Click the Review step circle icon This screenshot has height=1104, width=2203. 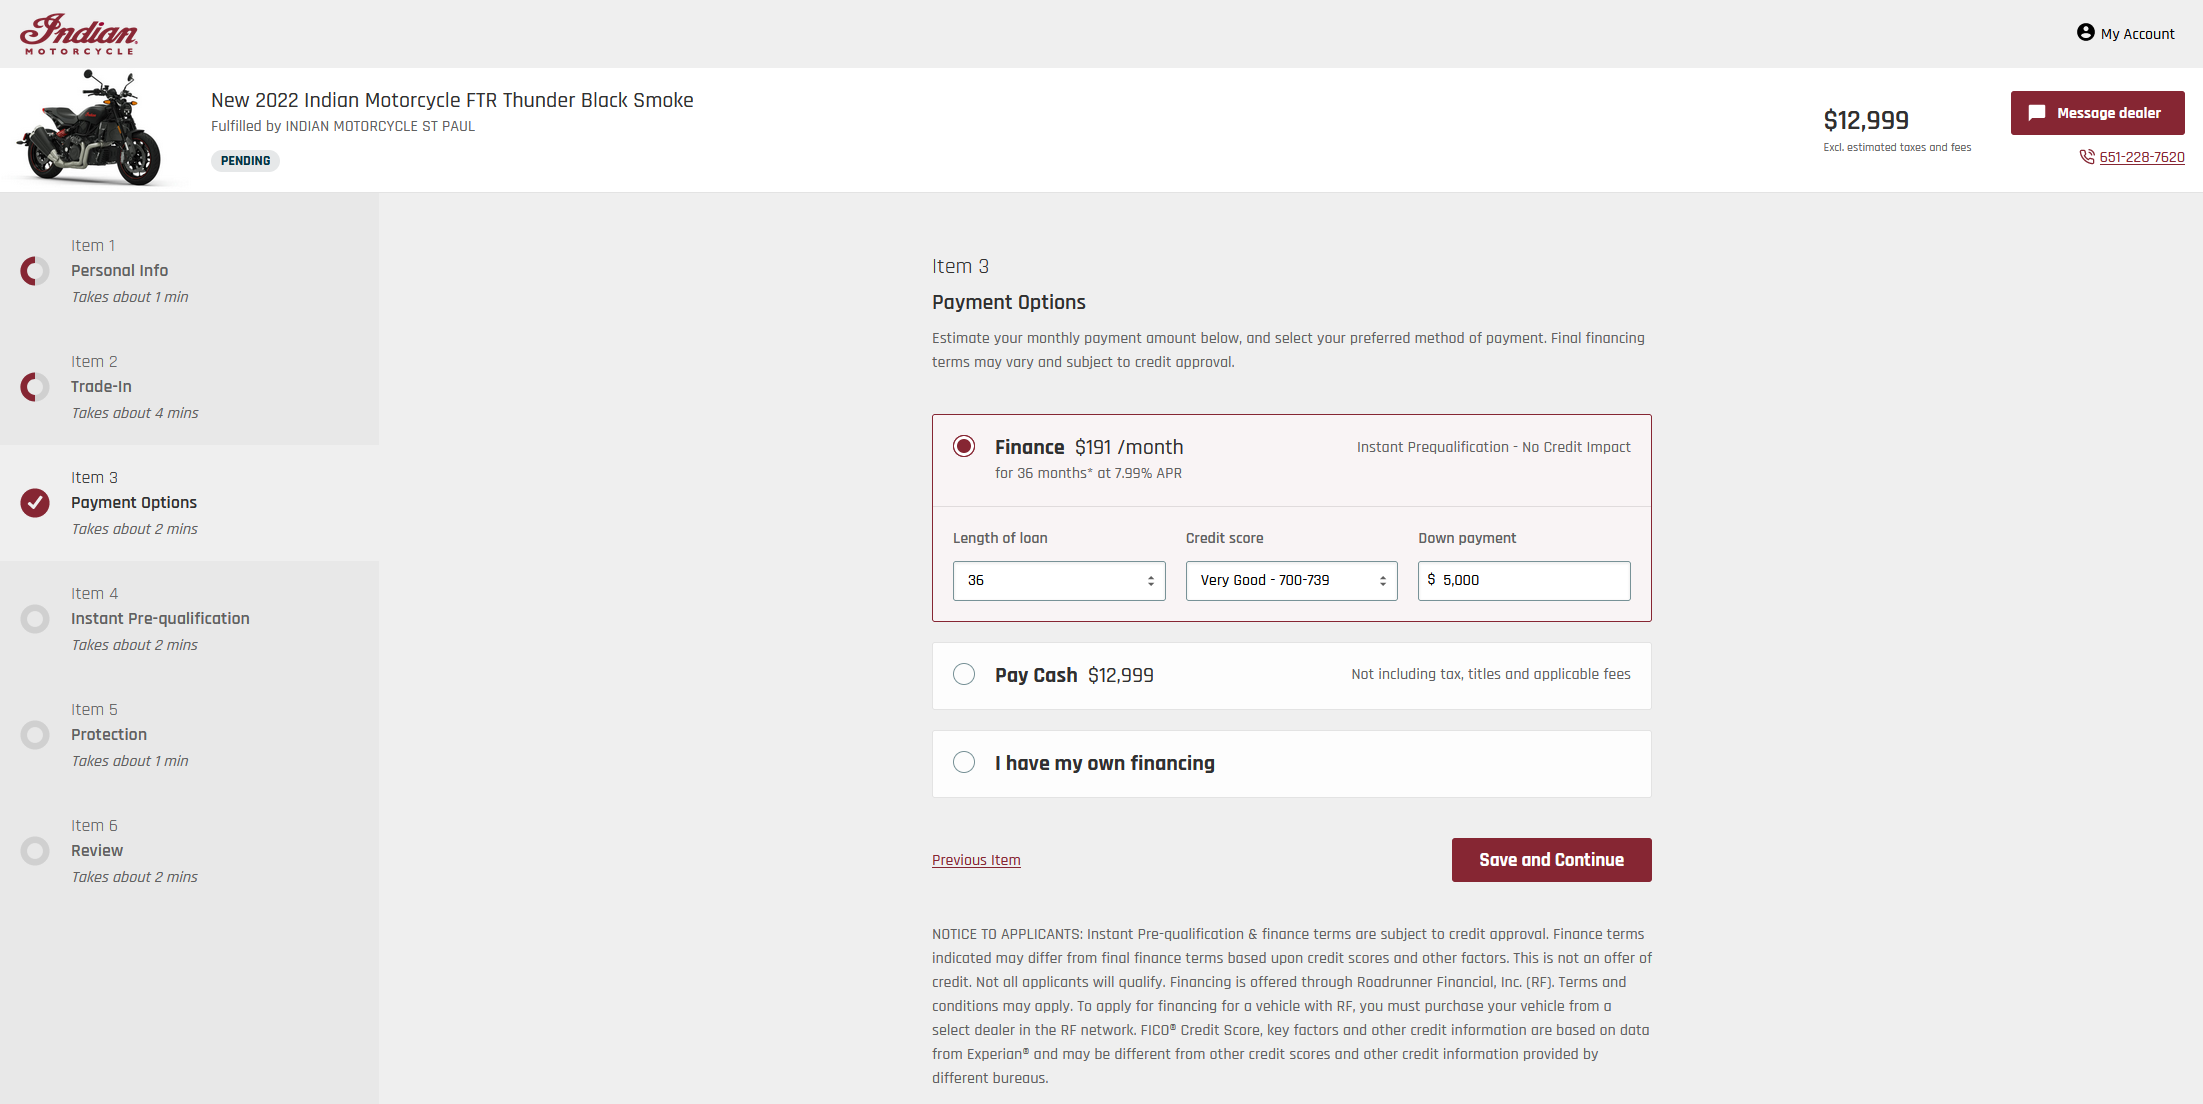click(x=35, y=851)
